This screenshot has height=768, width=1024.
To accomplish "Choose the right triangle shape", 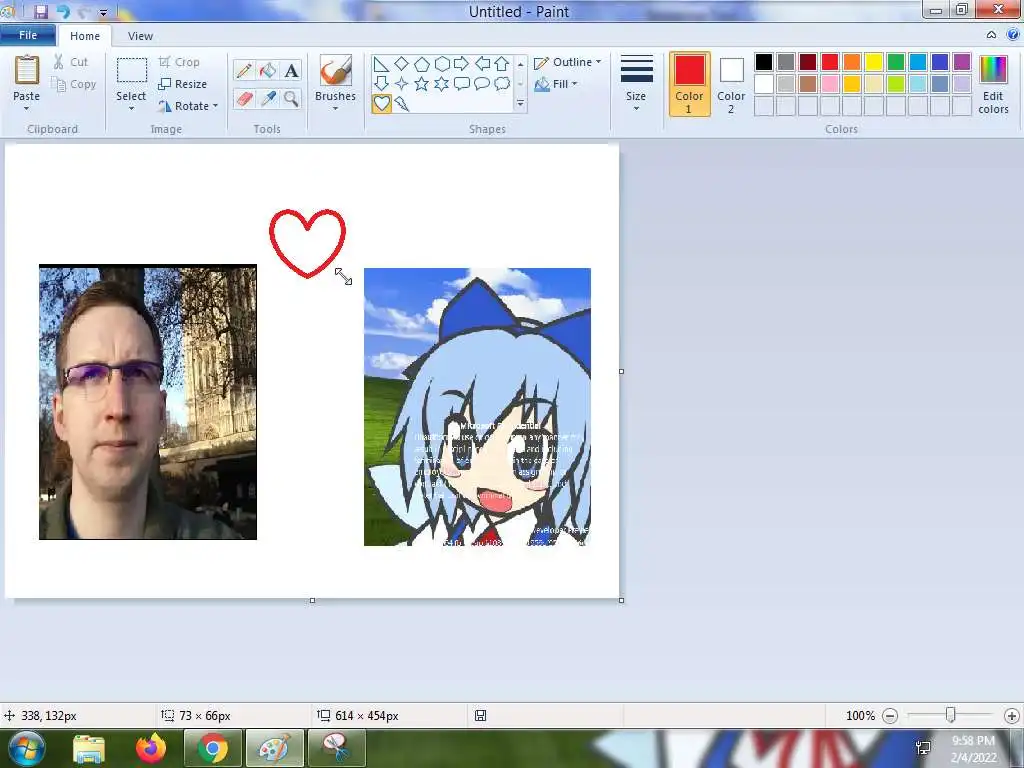I will (381, 64).
